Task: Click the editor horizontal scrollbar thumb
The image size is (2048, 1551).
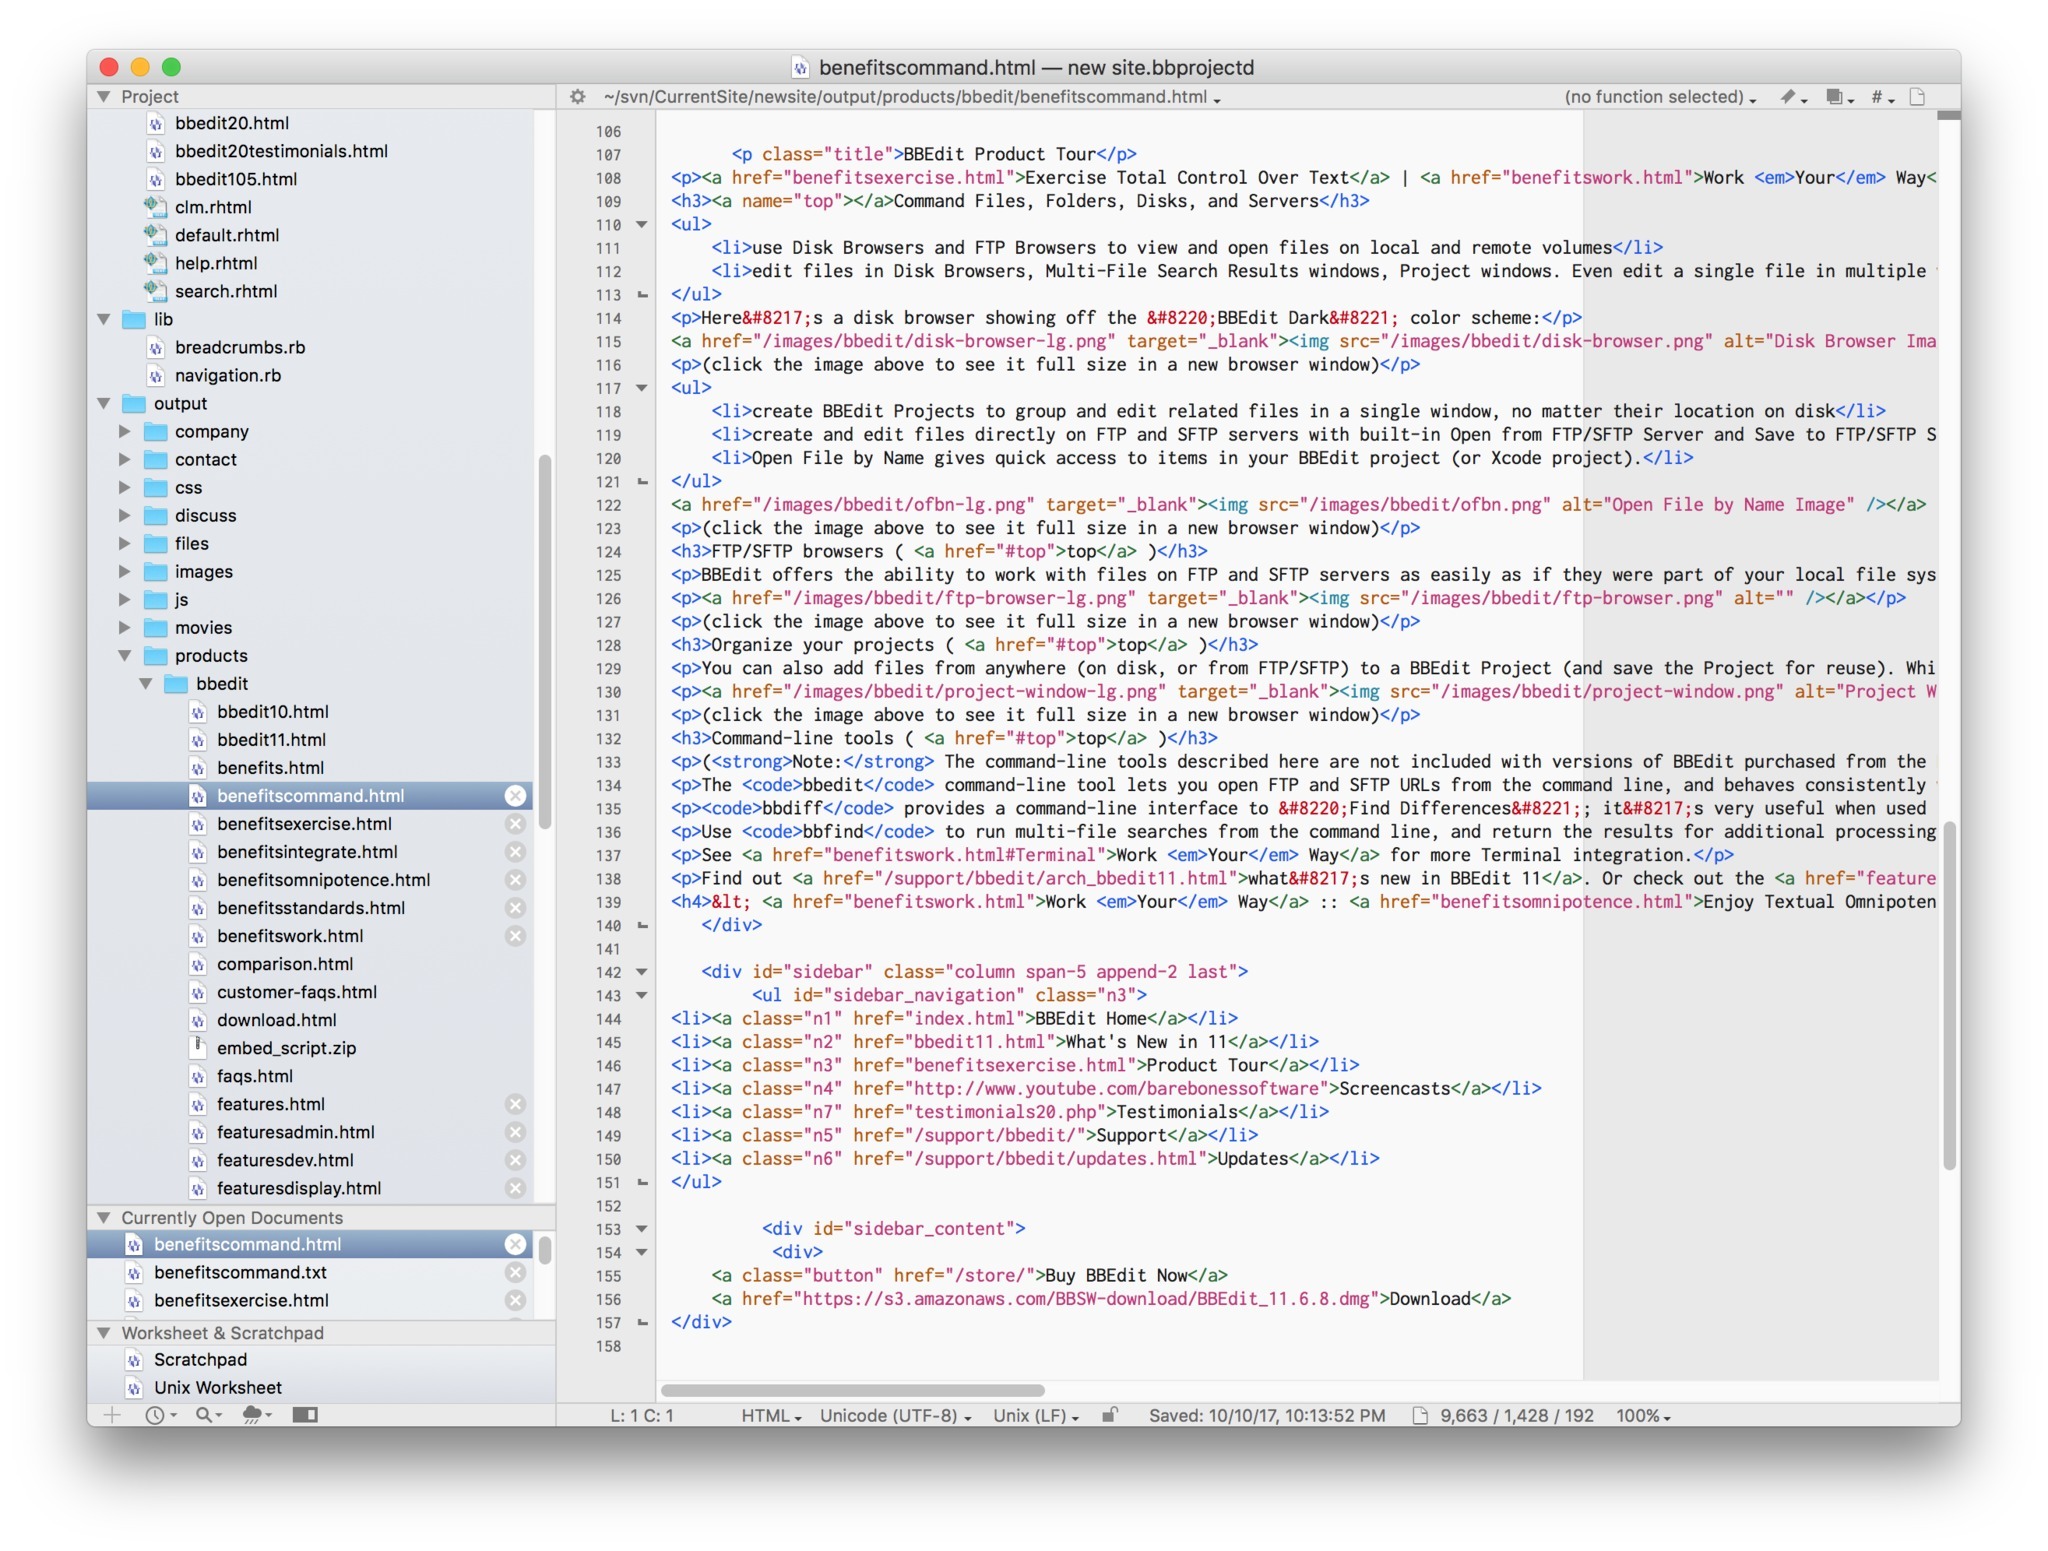Action: 852,1390
